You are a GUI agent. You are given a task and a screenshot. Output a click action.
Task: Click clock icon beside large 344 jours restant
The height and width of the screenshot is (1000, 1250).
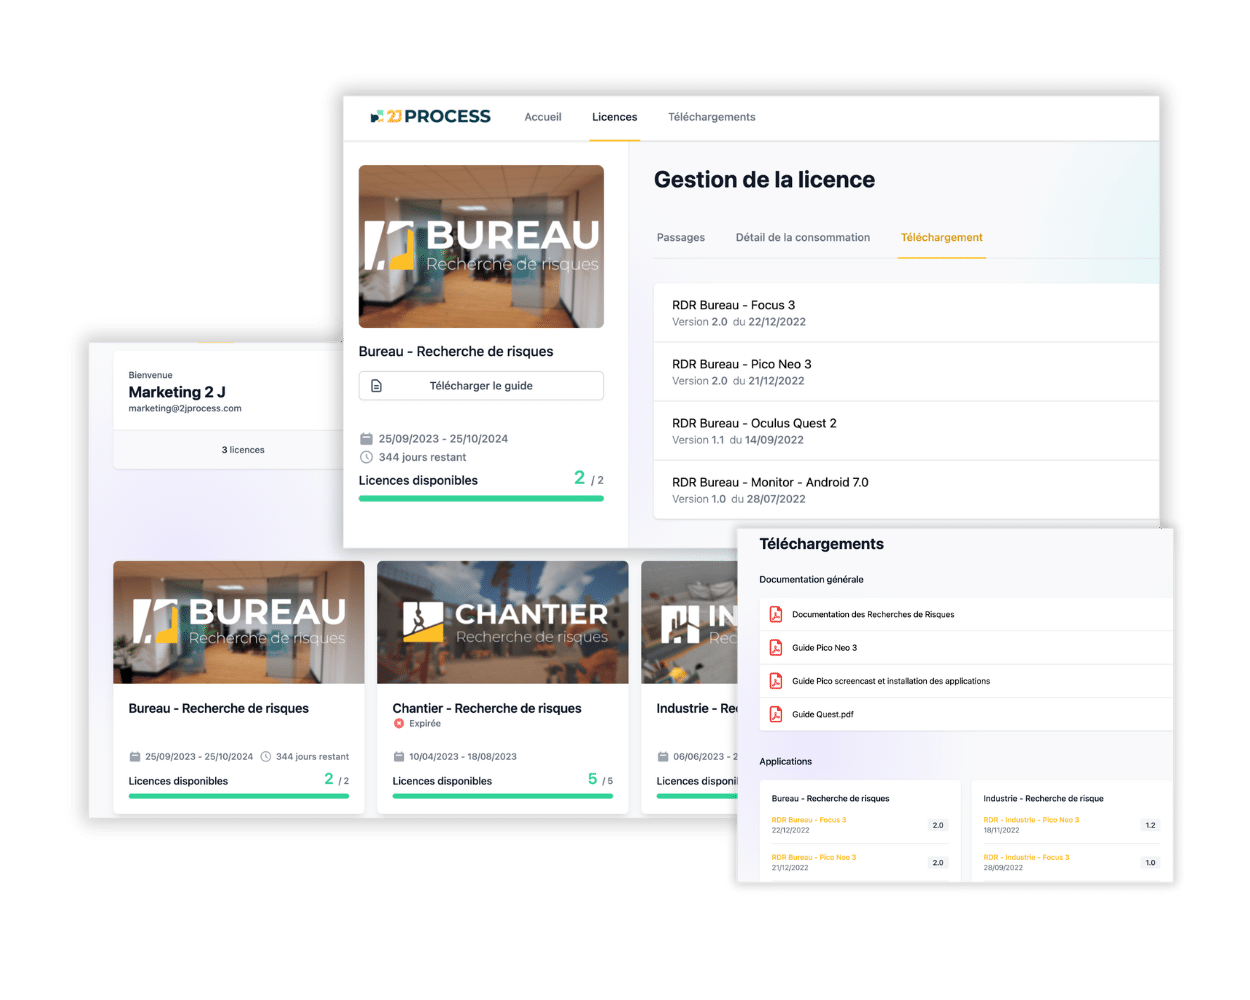coord(366,457)
